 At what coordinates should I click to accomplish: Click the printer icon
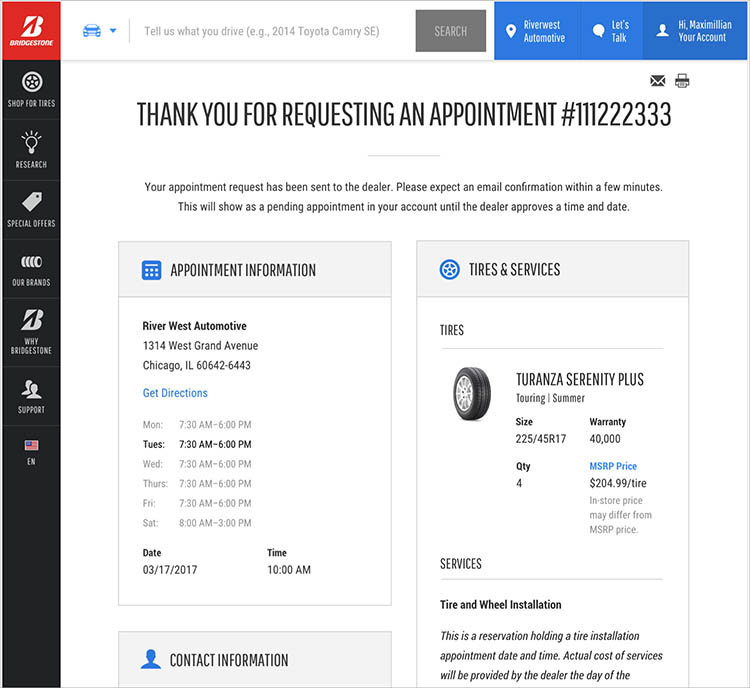(x=682, y=81)
